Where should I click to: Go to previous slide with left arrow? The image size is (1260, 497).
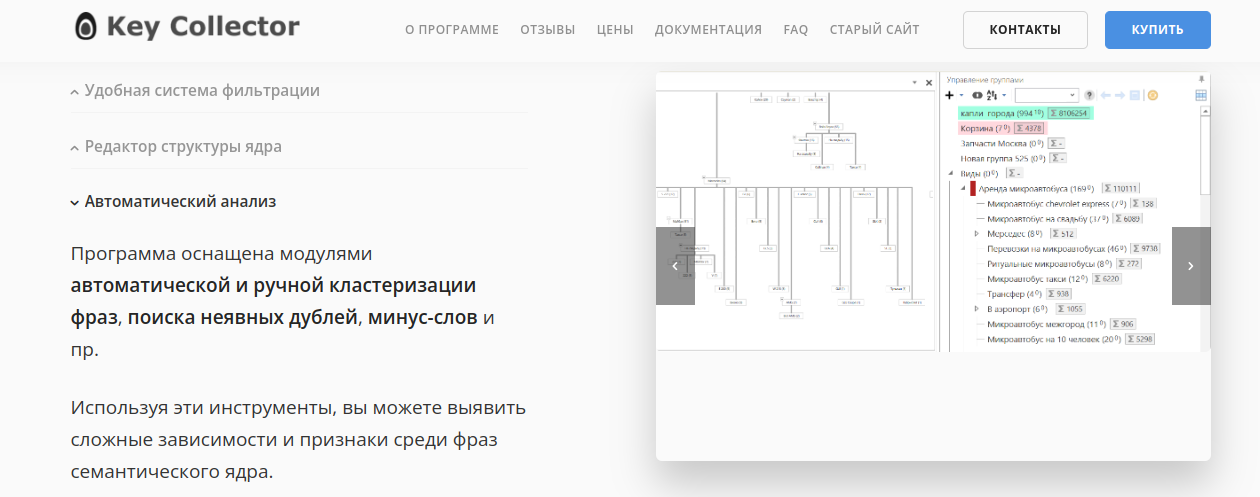click(675, 266)
